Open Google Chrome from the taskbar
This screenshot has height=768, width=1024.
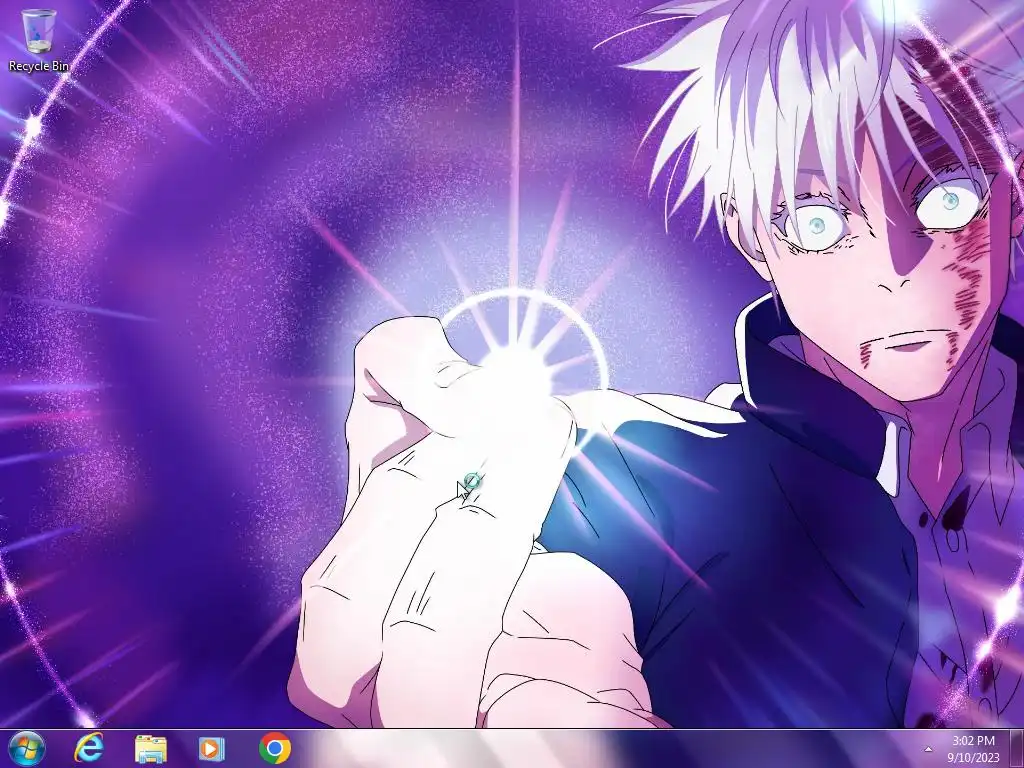pos(275,748)
